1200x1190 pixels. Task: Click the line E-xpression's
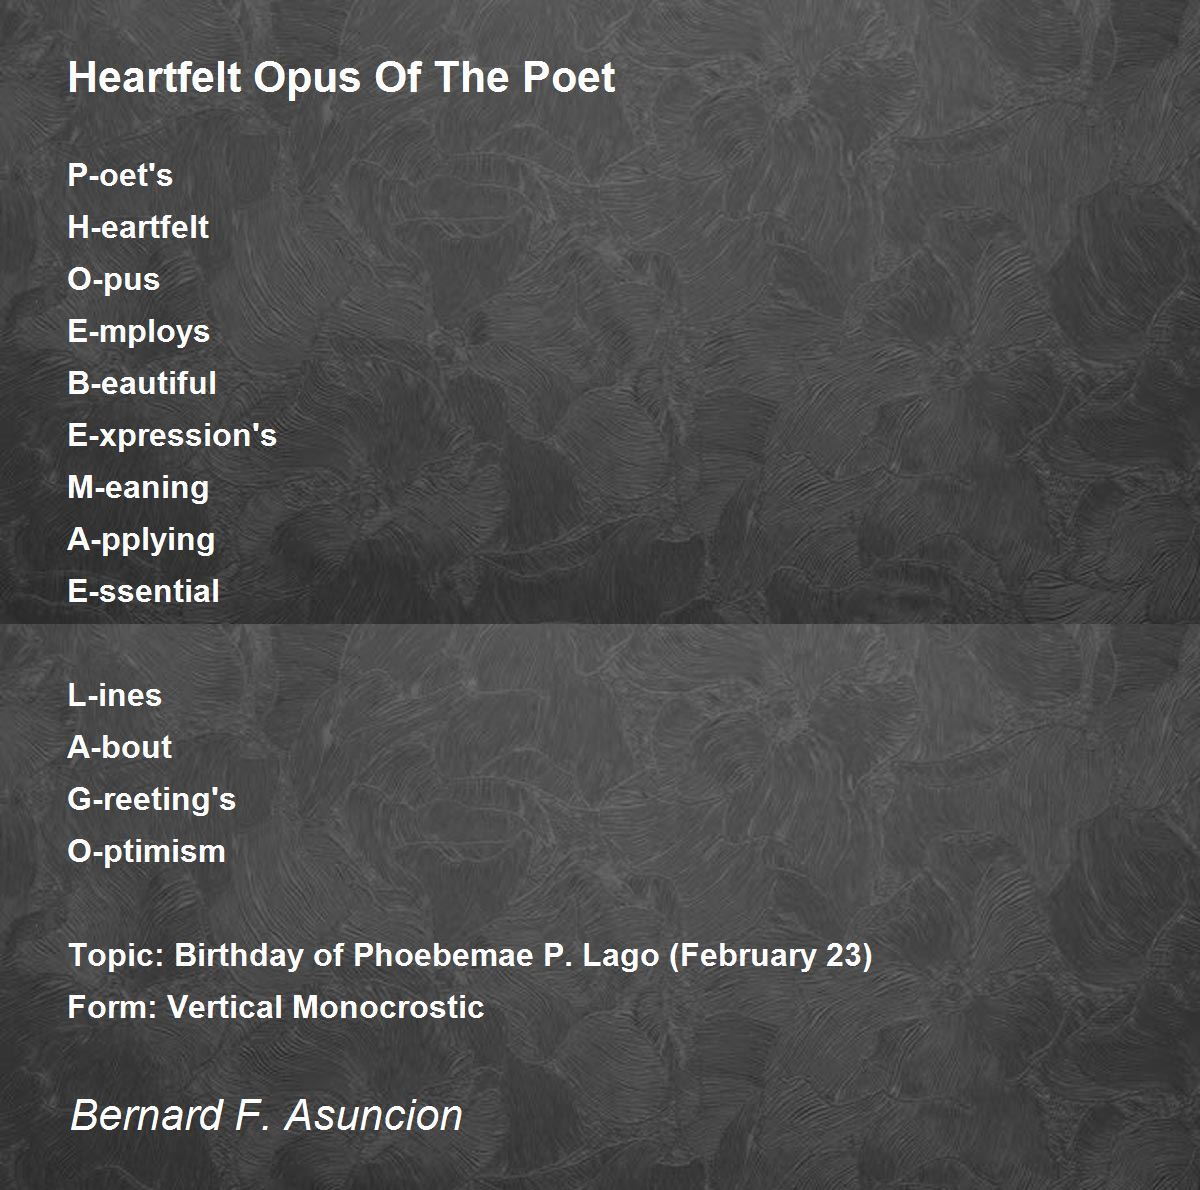pos(172,435)
